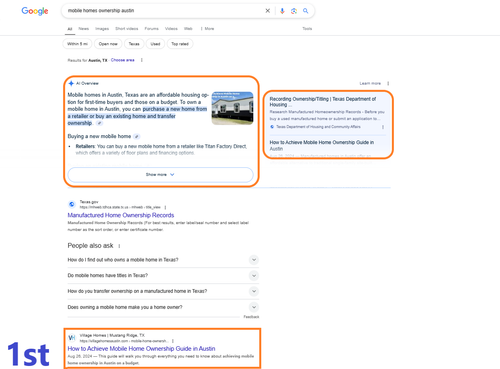Open the More search tabs menu

pyautogui.click(x=207, y=29)
